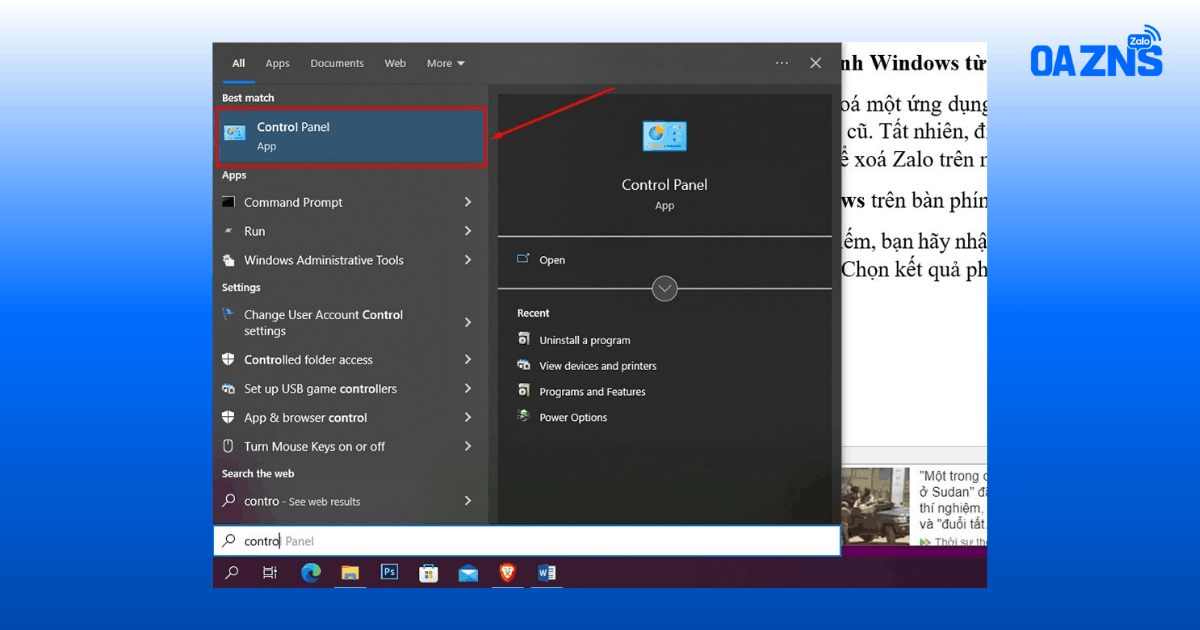Launch Brave browser from the taskbar
The height and width of the screenshot is (630, 1200).
(x=508, y=573)
